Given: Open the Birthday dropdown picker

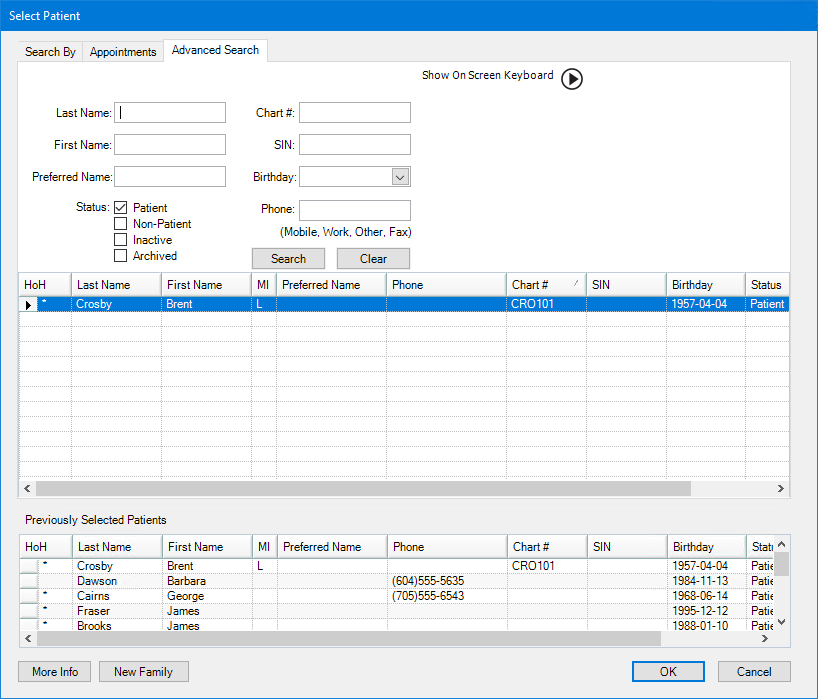Looking at the screenshot, I should 400,177.
